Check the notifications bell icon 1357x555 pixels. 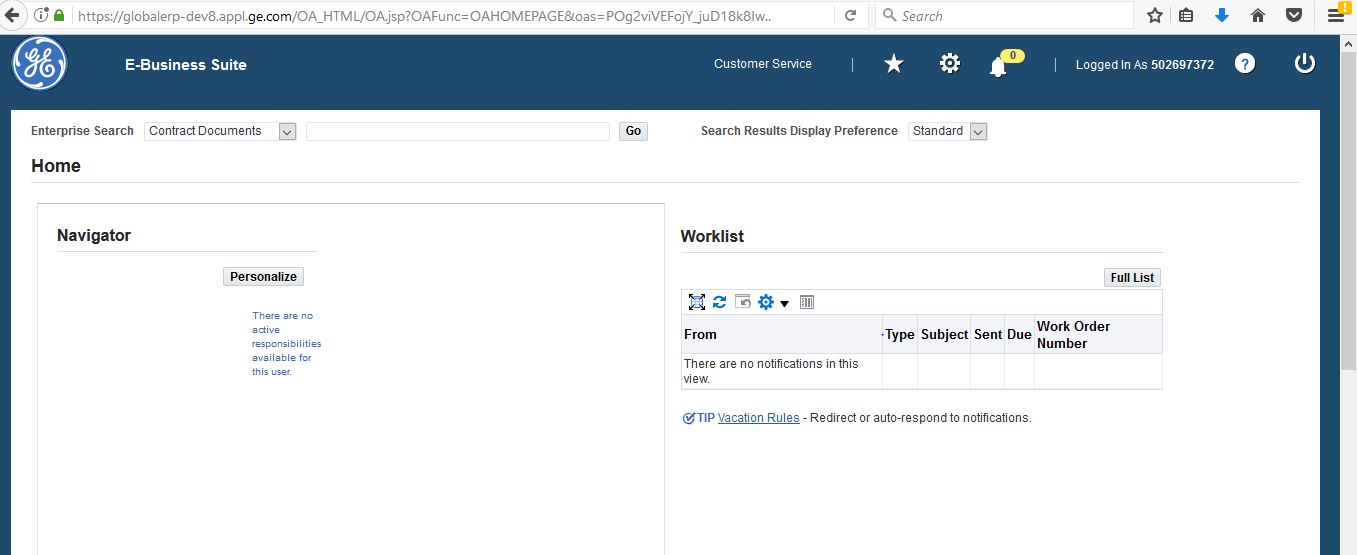[x=997, y=67]
